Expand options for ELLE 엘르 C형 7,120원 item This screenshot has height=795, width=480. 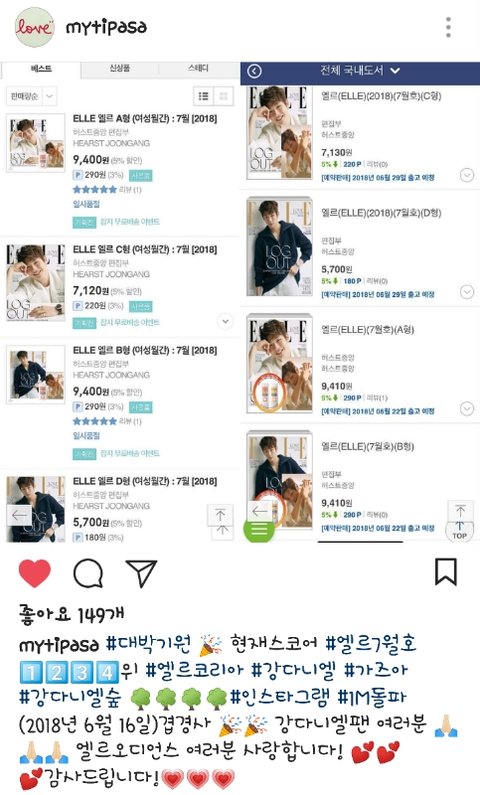(x=225, y=321)
